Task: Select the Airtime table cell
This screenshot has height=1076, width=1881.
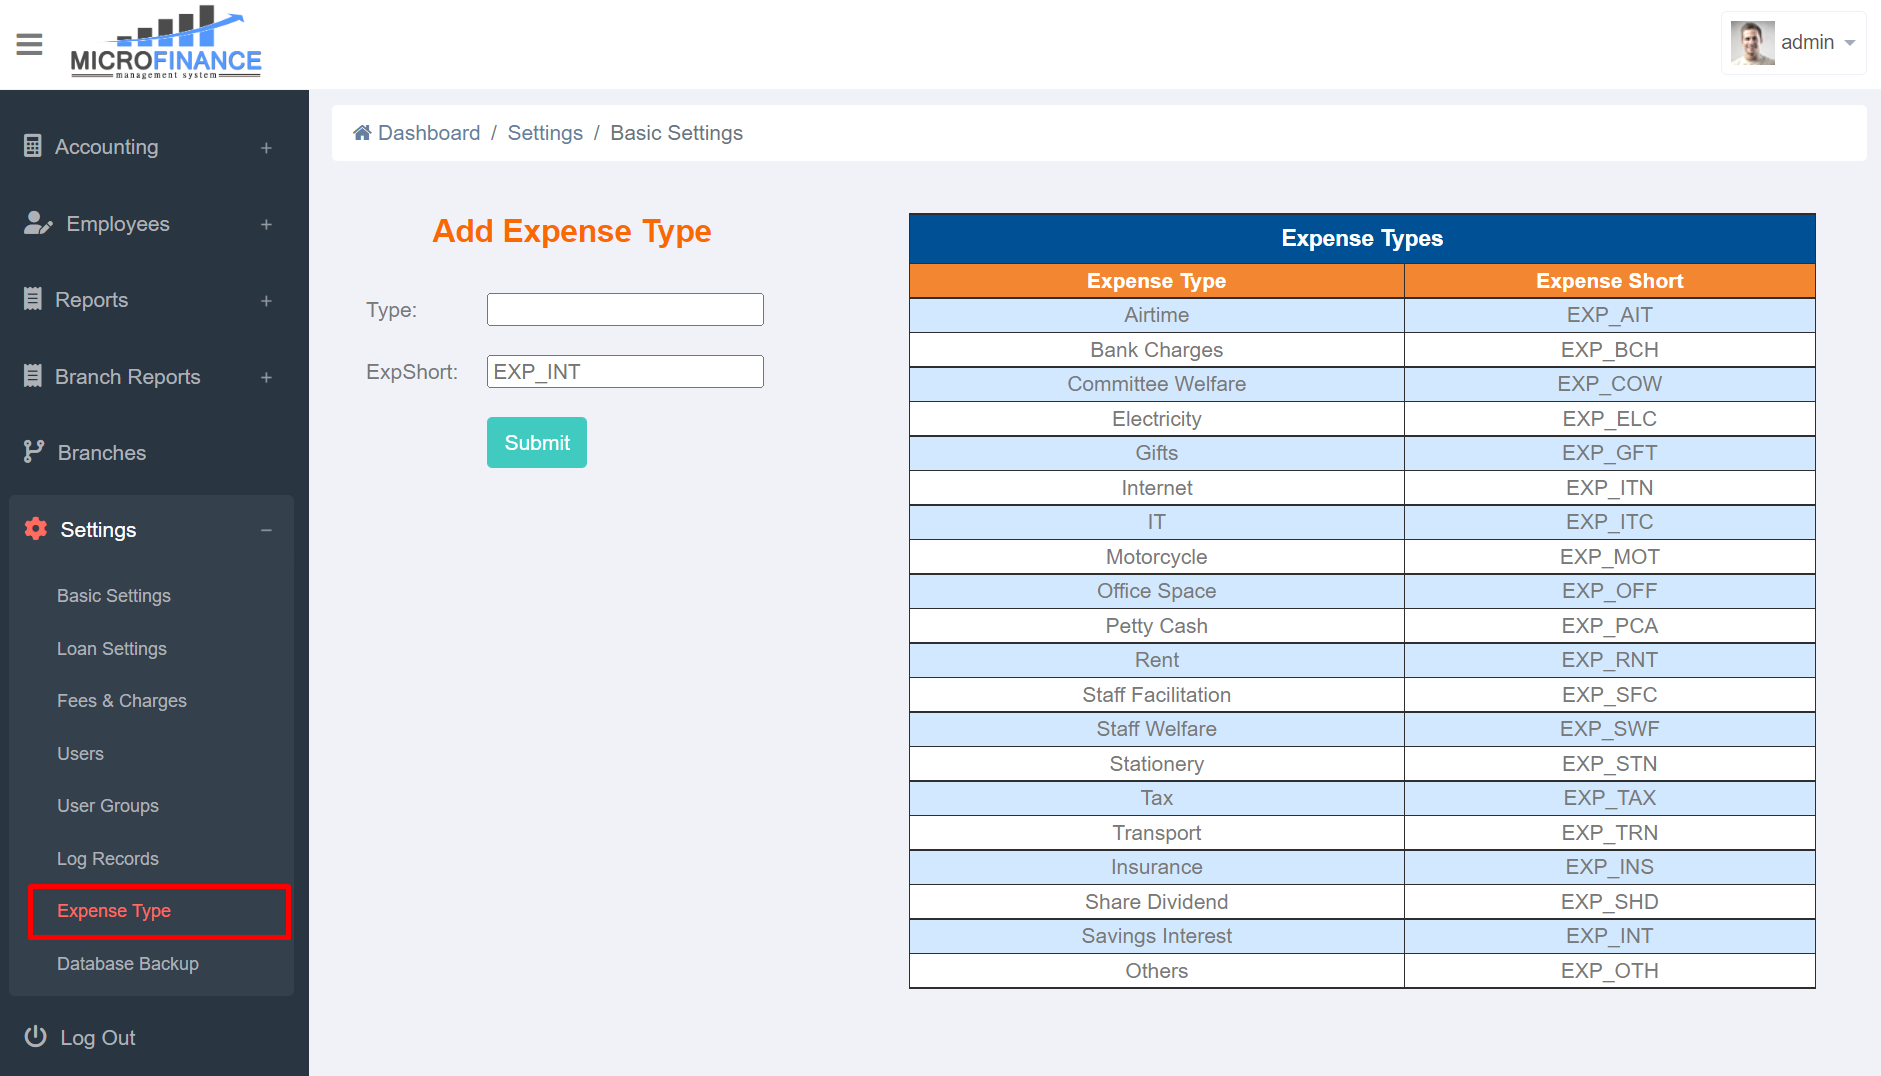Action: pyautogui.click(x=1156, y=315)
